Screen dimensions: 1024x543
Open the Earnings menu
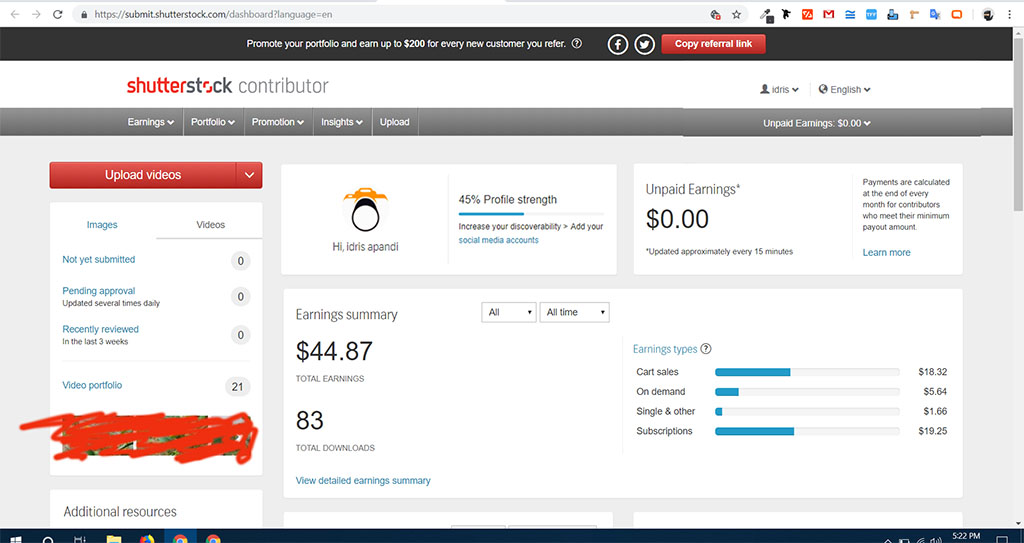(151, 122)
